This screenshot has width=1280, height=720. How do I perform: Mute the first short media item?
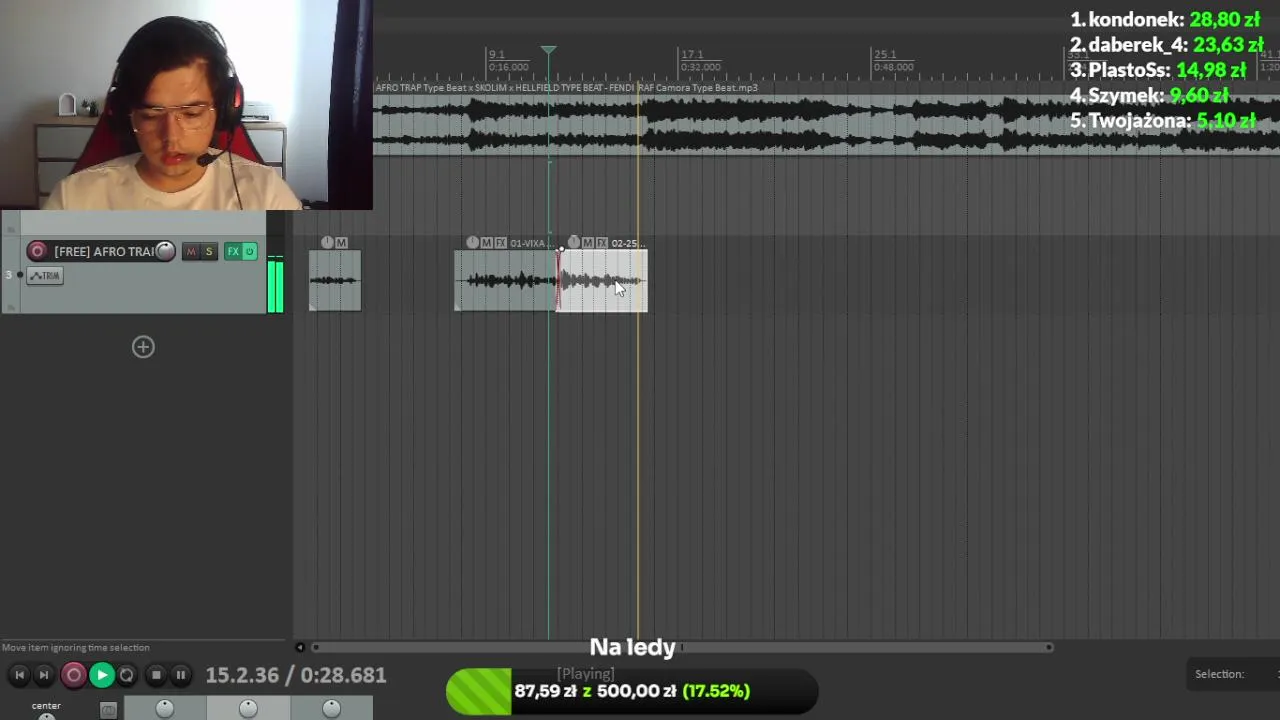pos(341,242)
